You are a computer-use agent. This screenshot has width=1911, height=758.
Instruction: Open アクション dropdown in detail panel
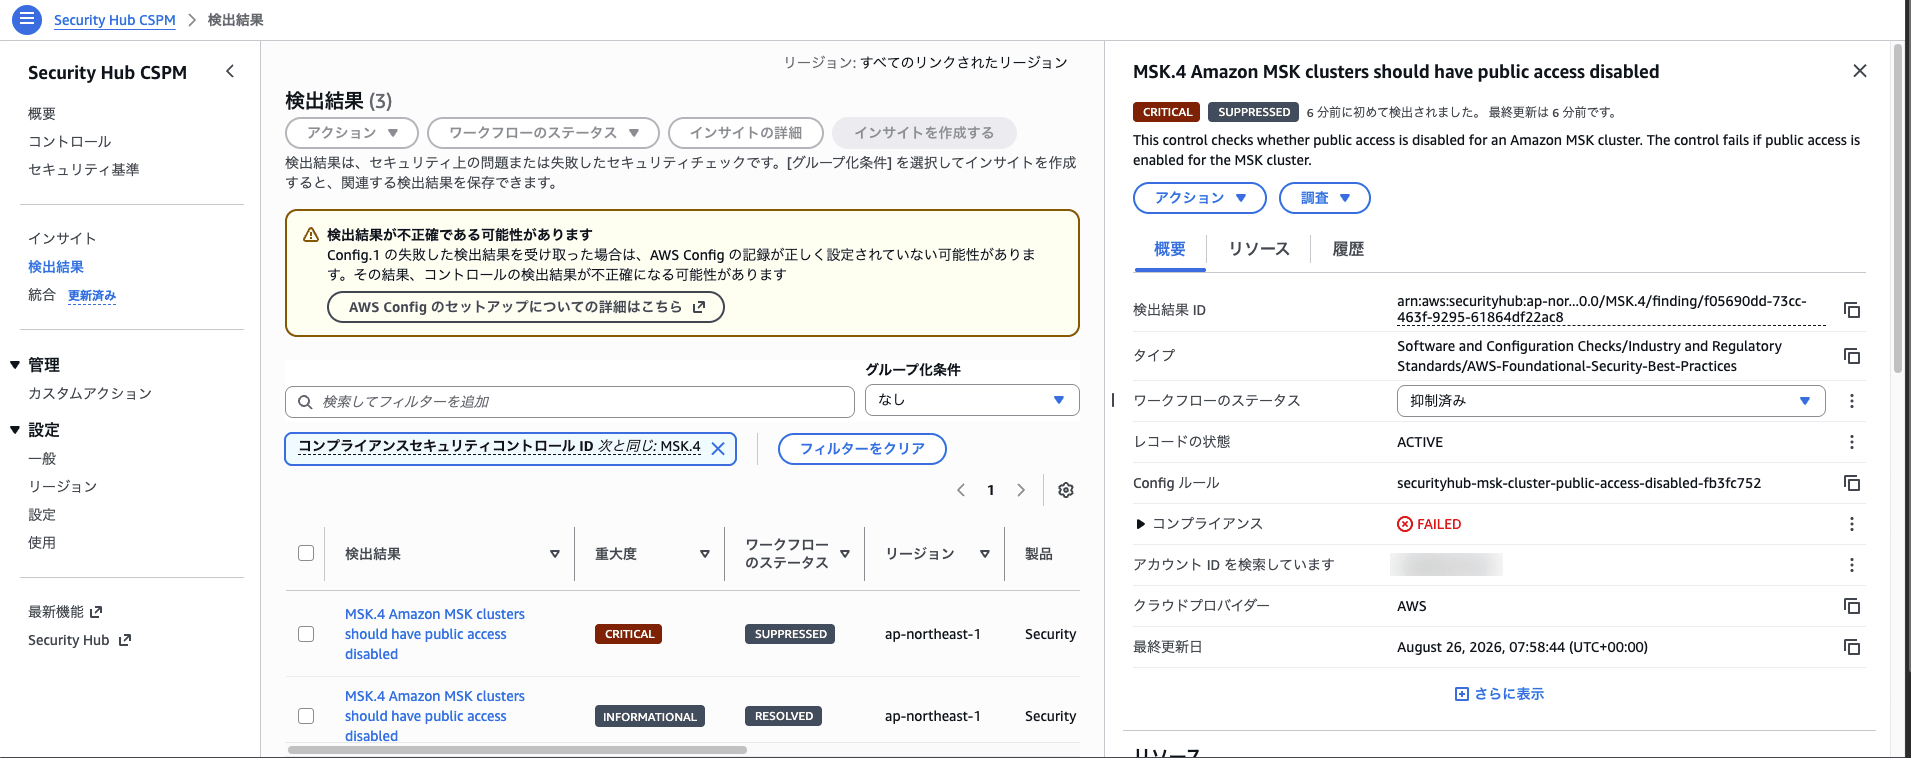[x=1200, y=198]
